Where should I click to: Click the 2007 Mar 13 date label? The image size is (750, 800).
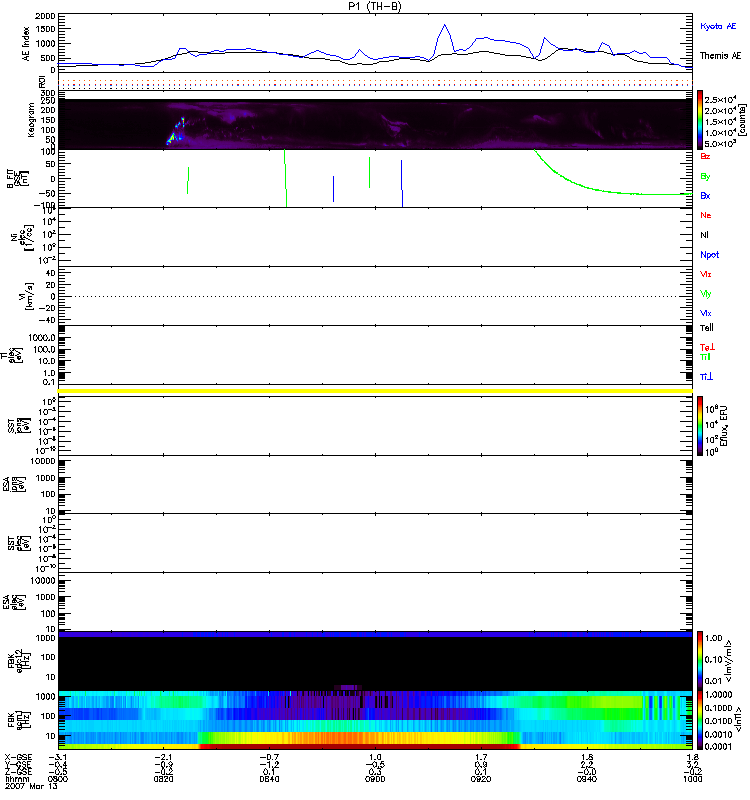[31, 786]
